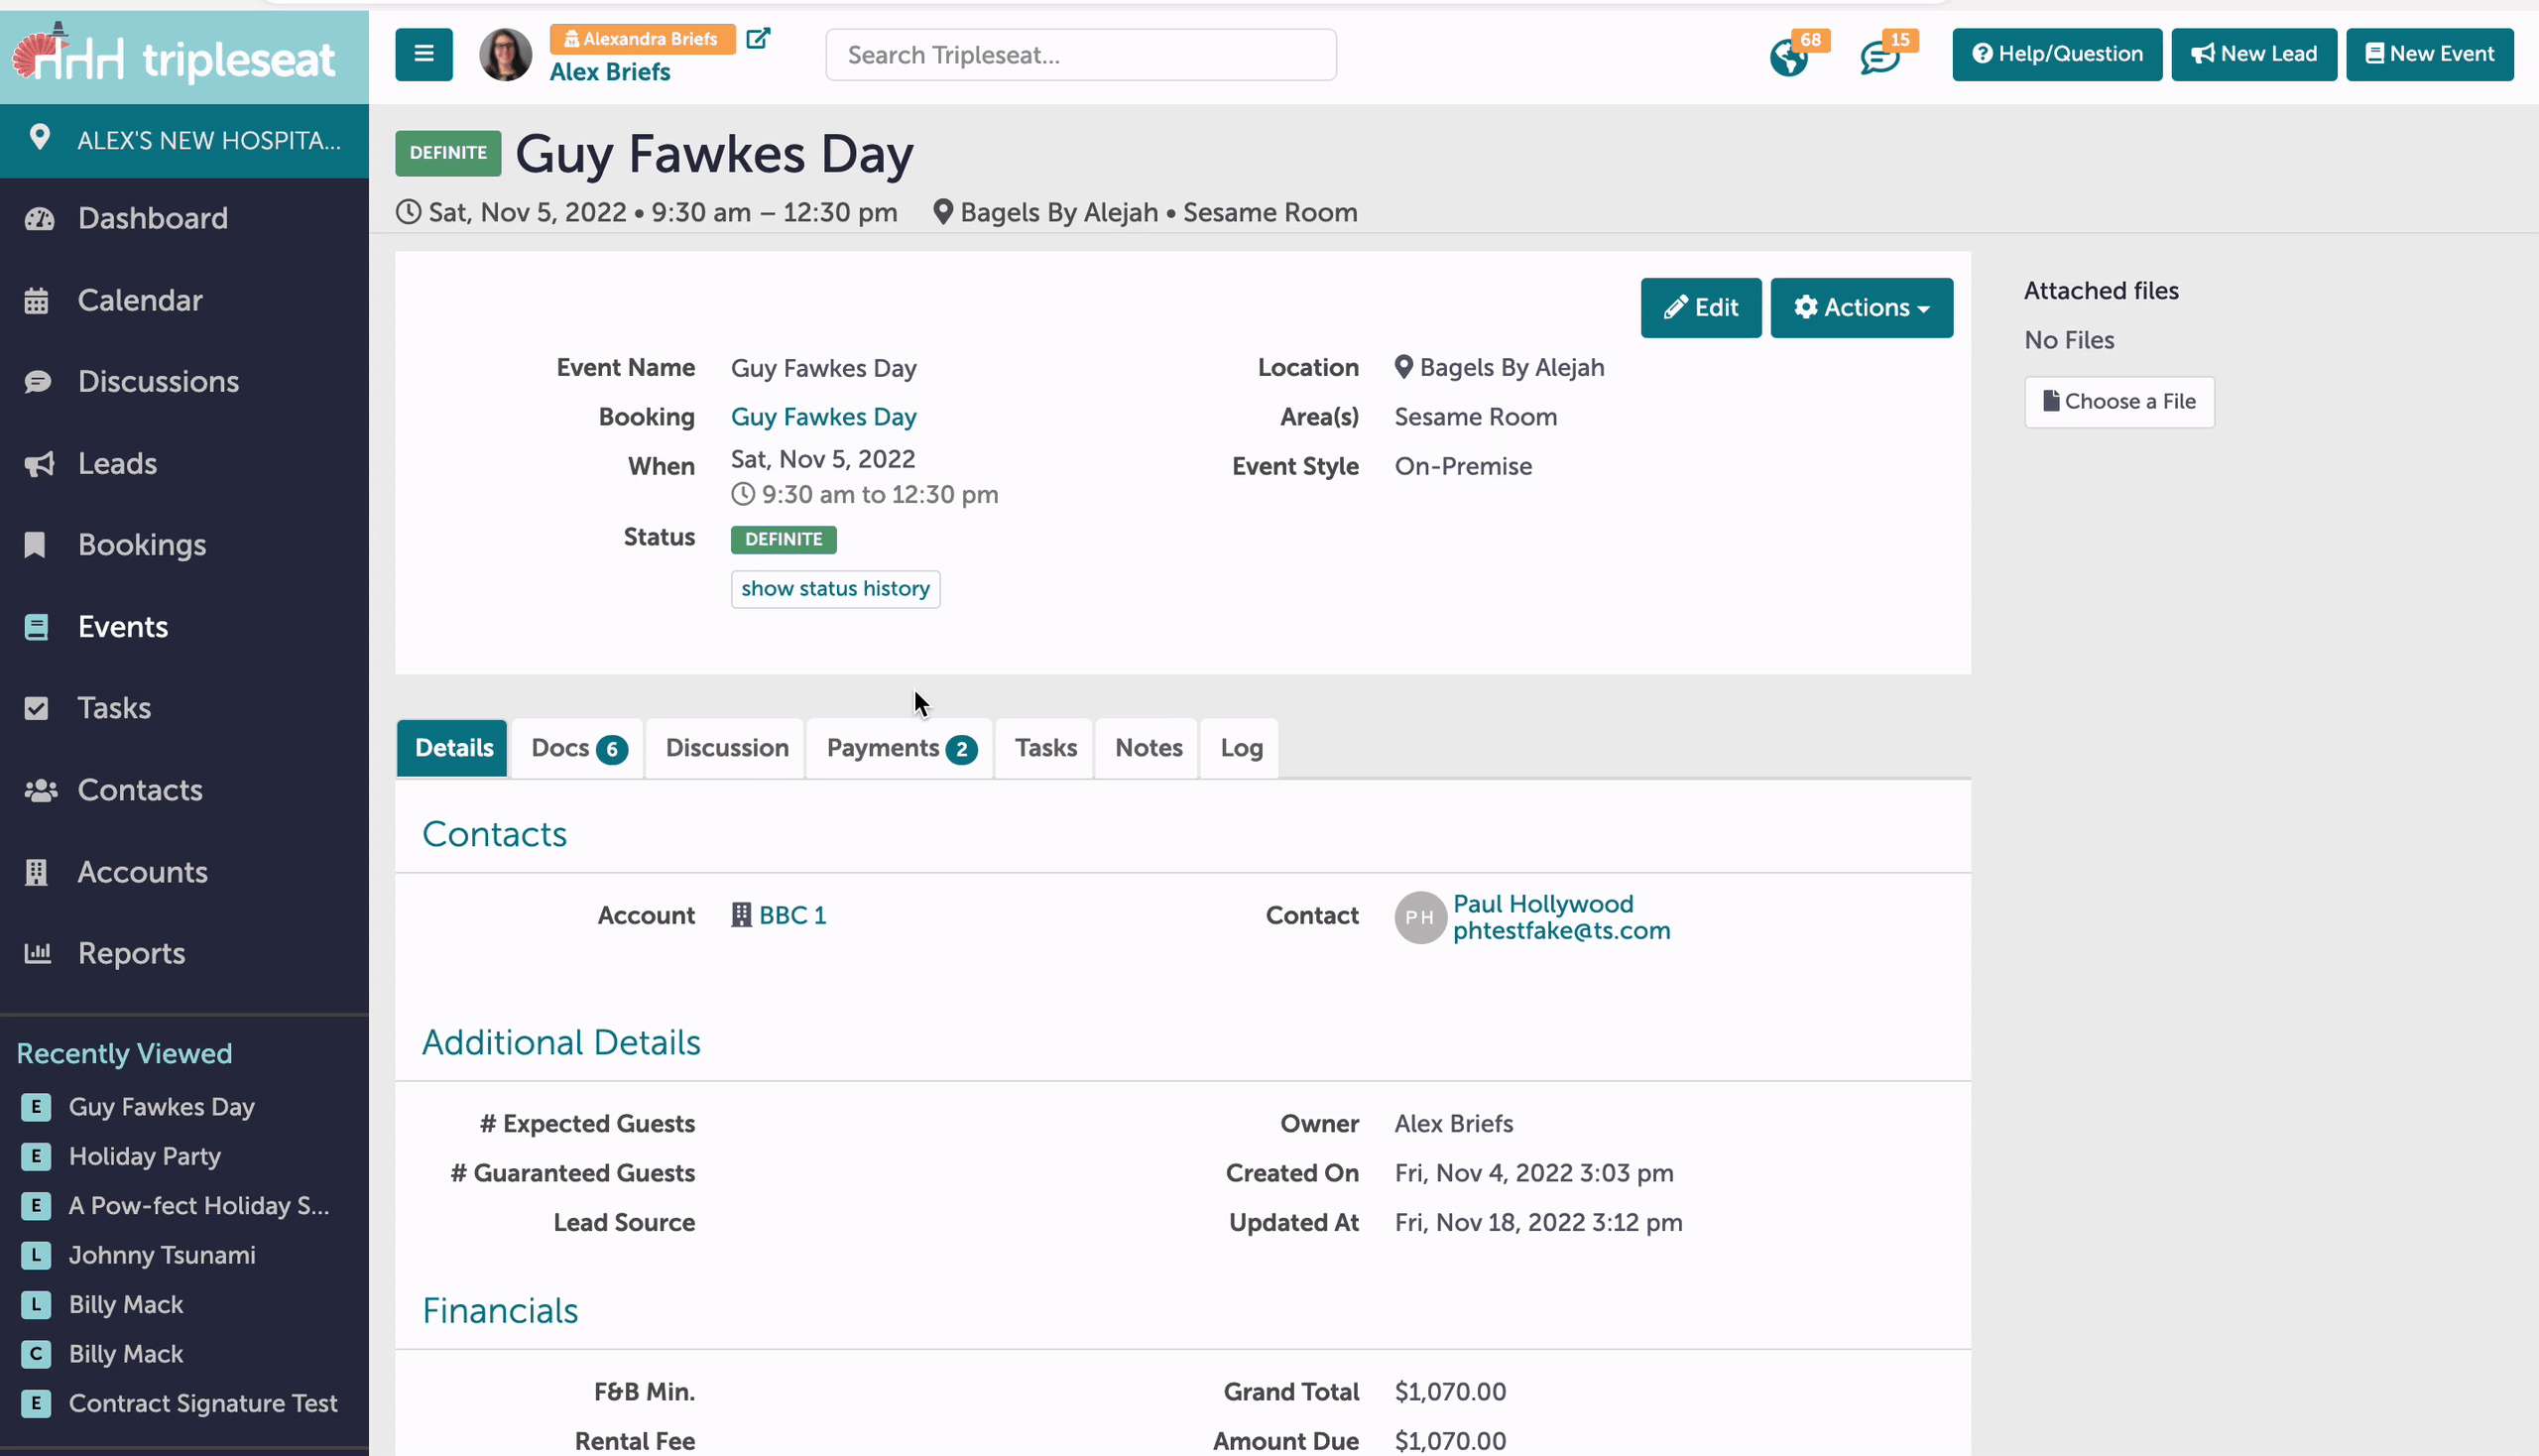Open recently viewed Billy Mack lead

125,1305
